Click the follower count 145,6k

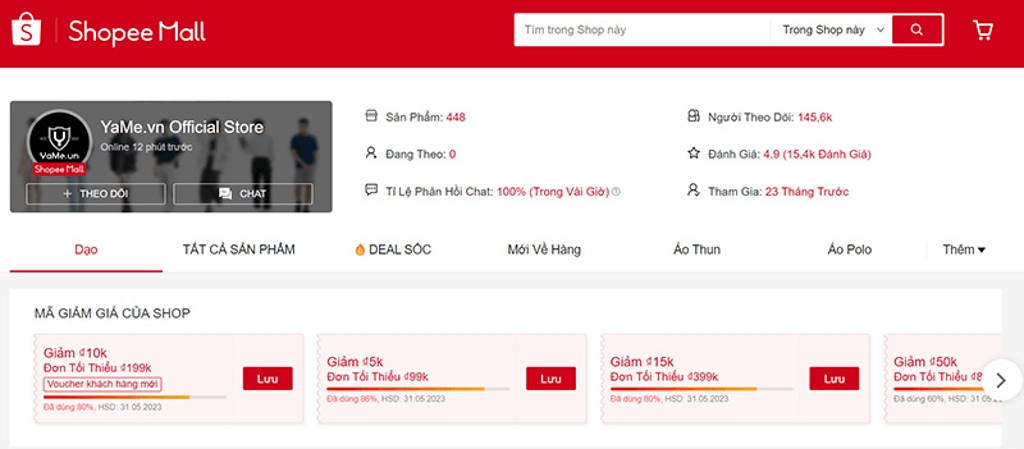click(x=815, y=117)
